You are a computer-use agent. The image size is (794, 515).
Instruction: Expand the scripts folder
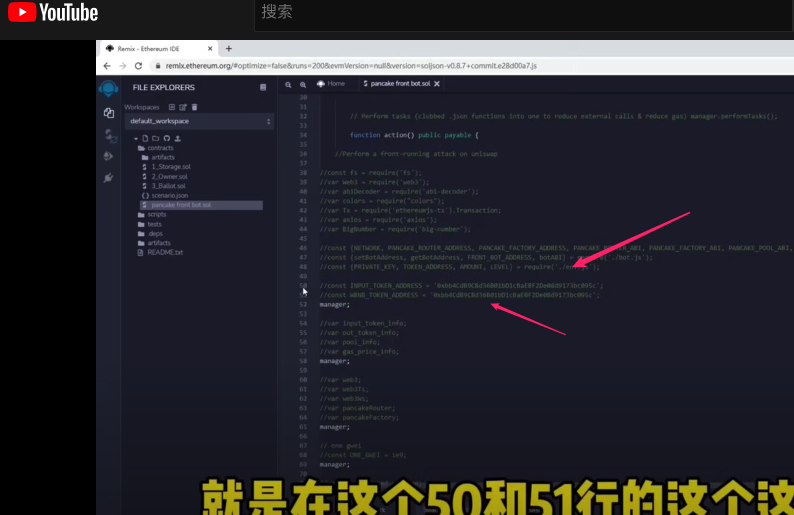(152, 215)
